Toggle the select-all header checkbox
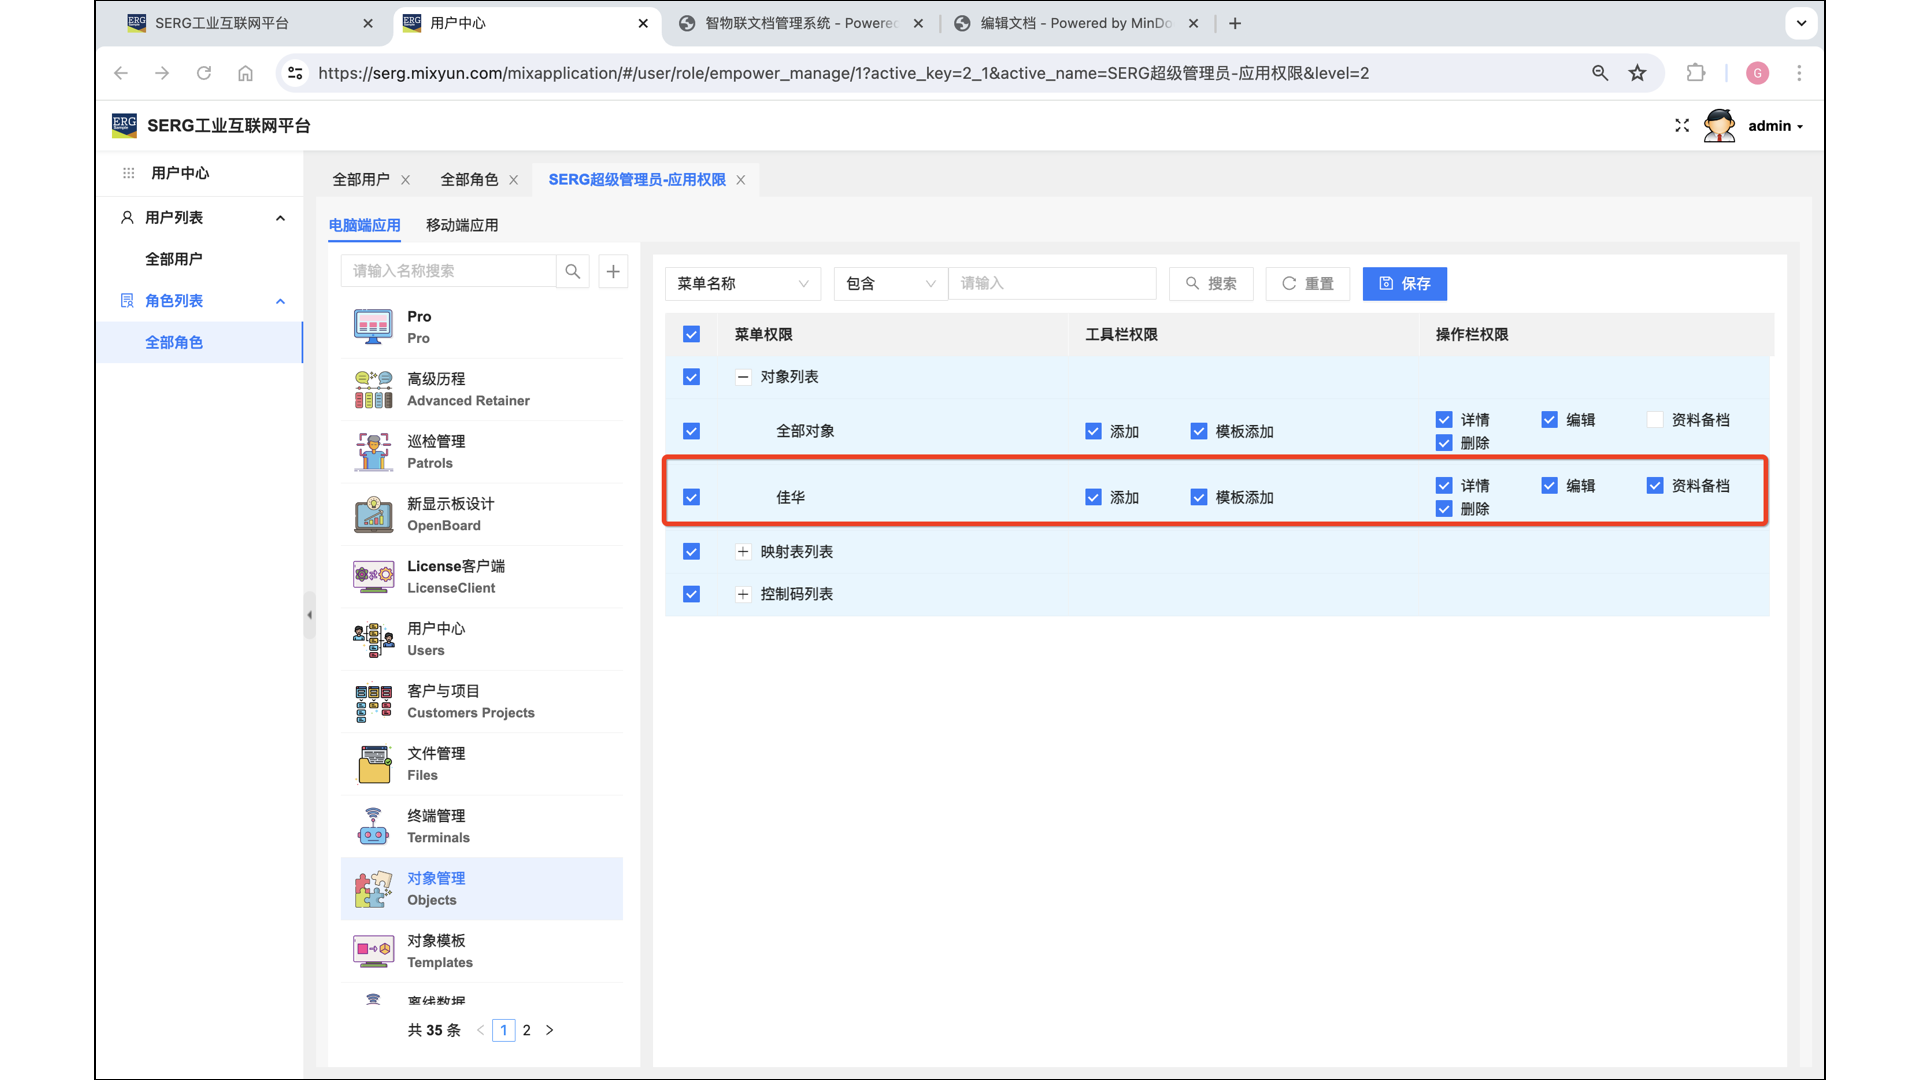Viewport: 1920px width, 1080px height. click(x=691, y=334)
